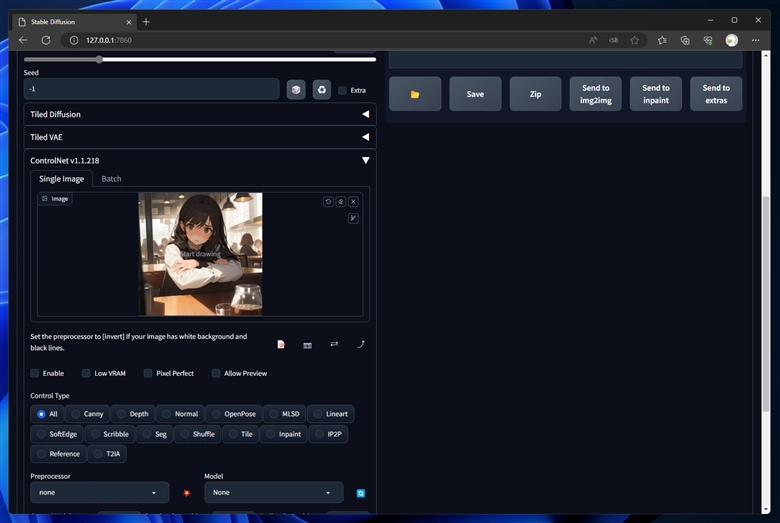Click the recycle icon to reuse last seed

321,90
